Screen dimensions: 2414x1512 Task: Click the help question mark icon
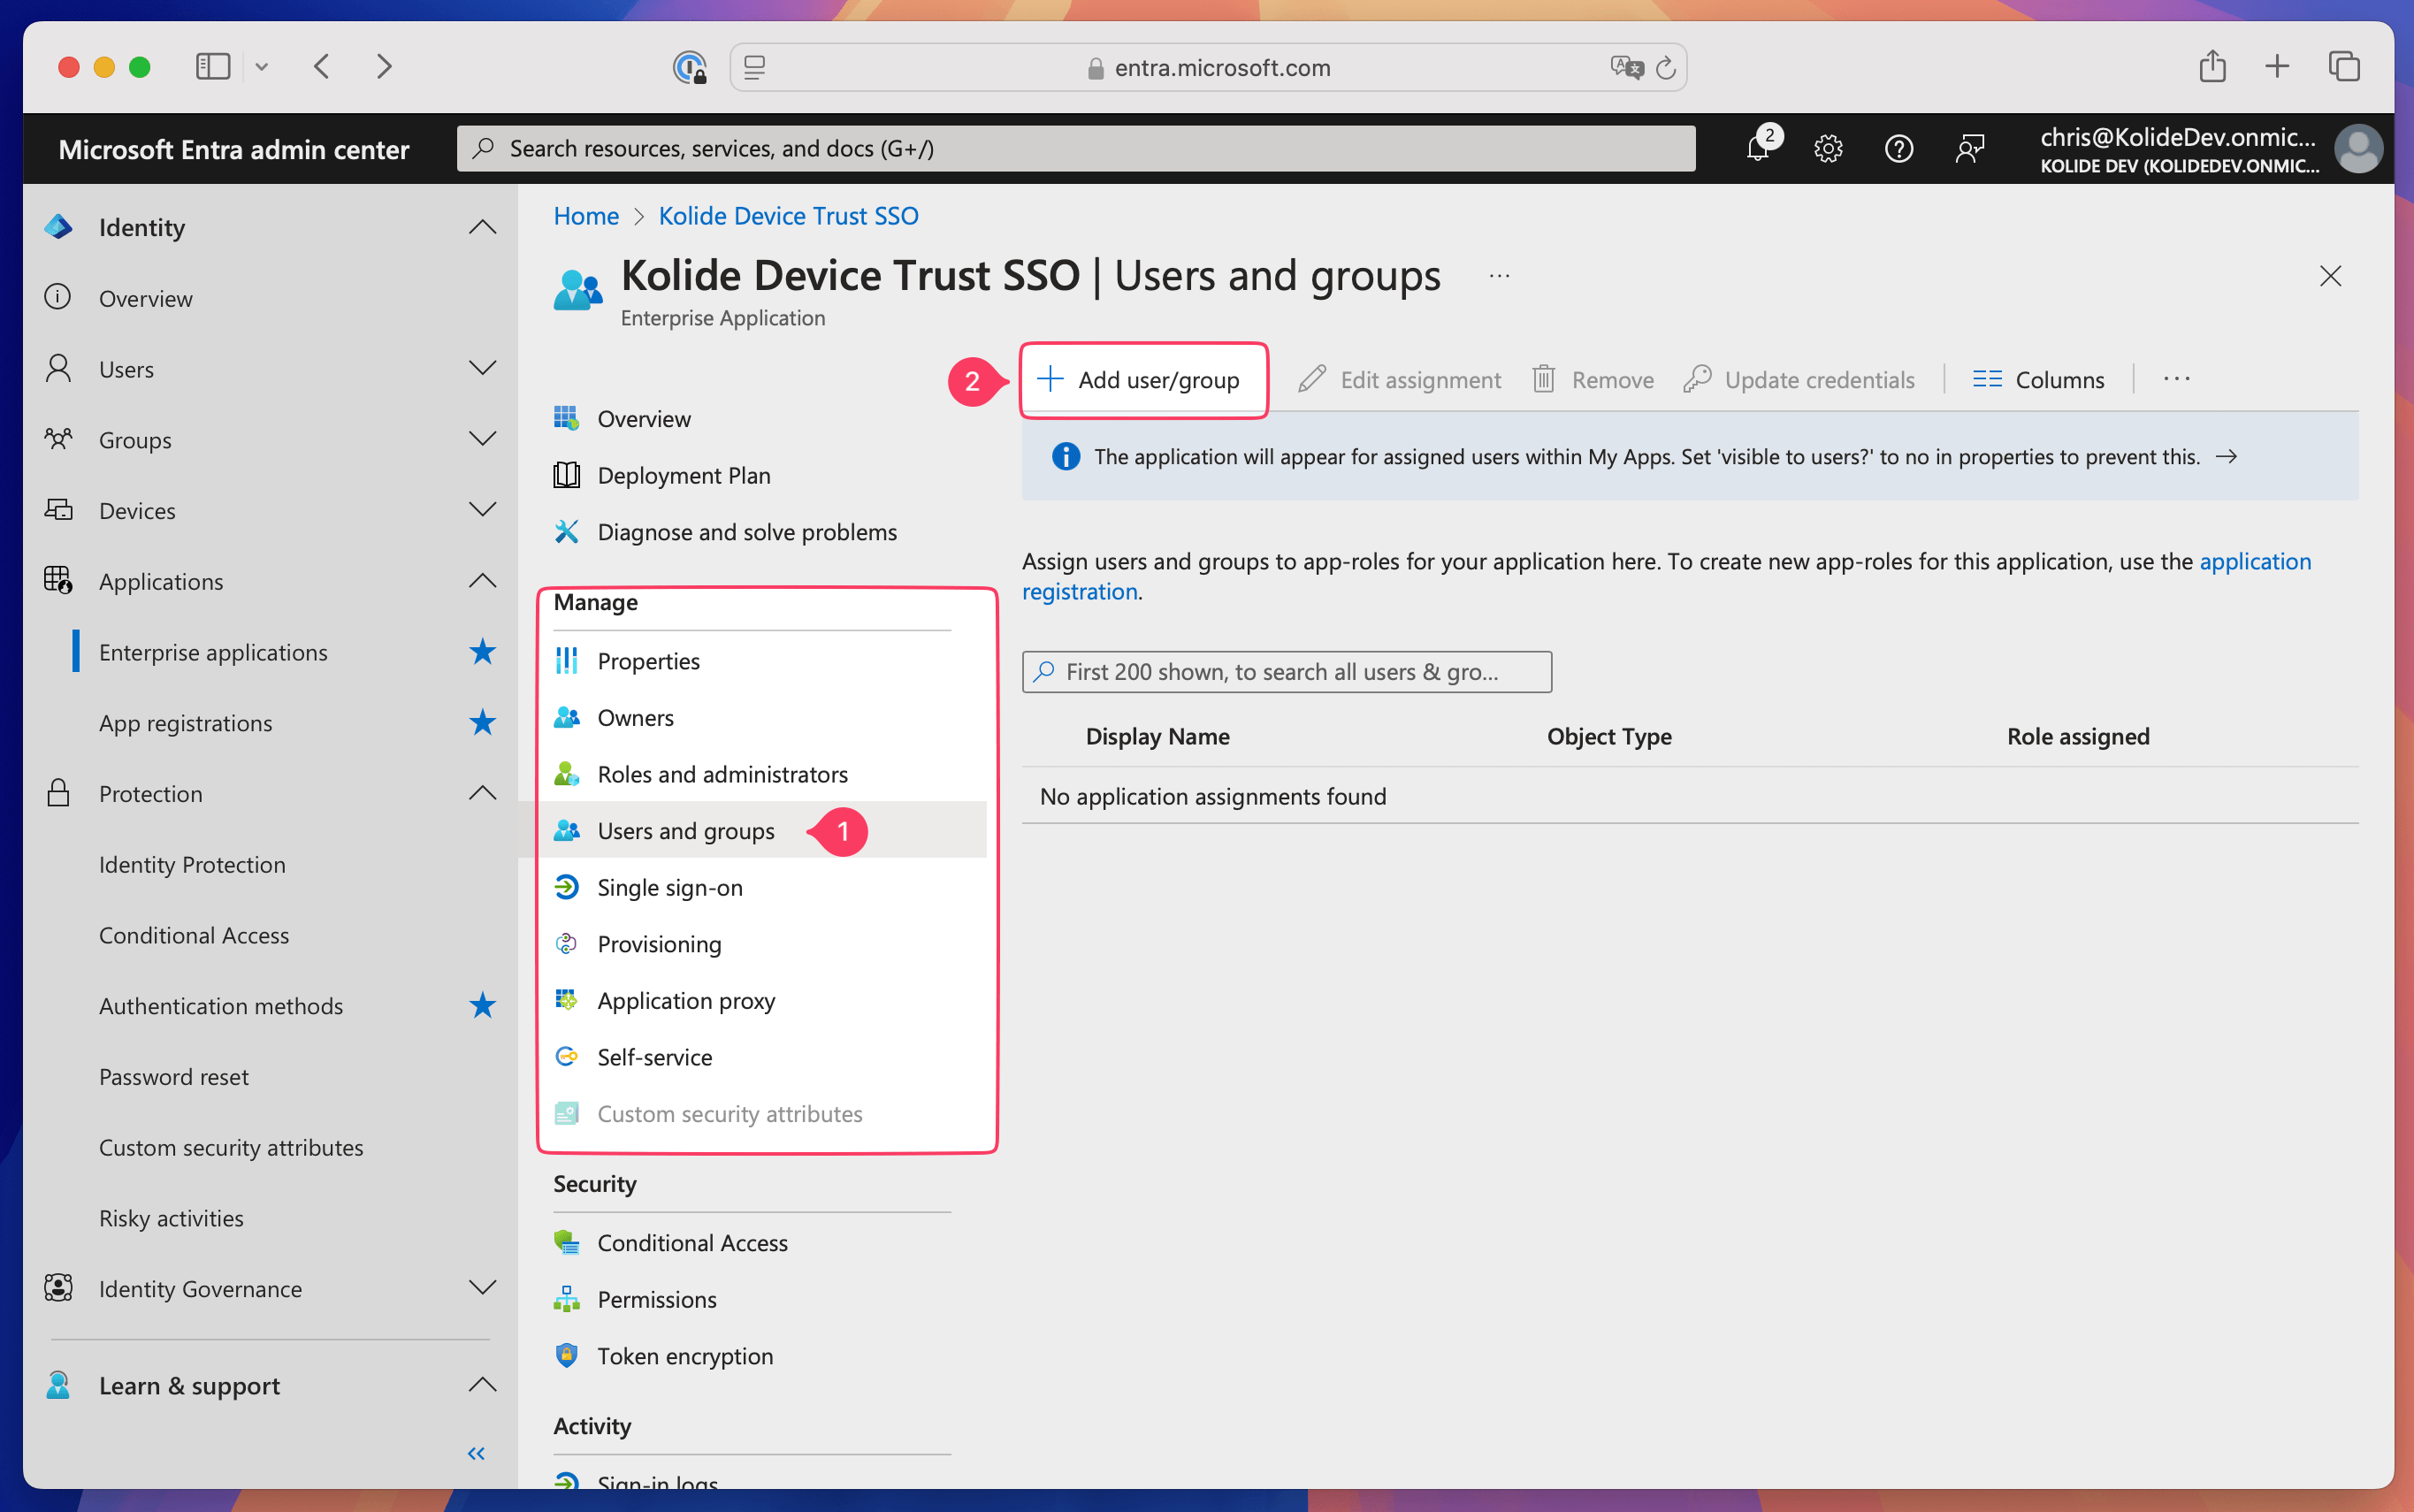pyautogui.click(x=1898, y=149)
